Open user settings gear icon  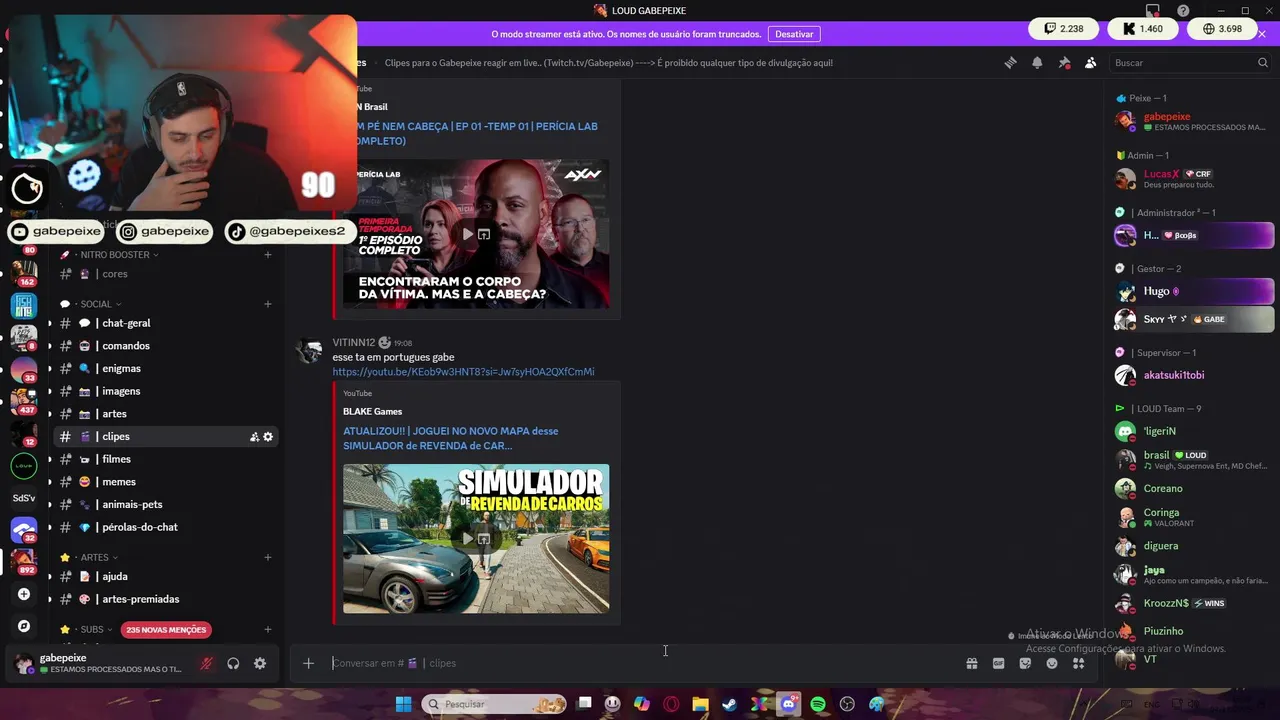260,663
